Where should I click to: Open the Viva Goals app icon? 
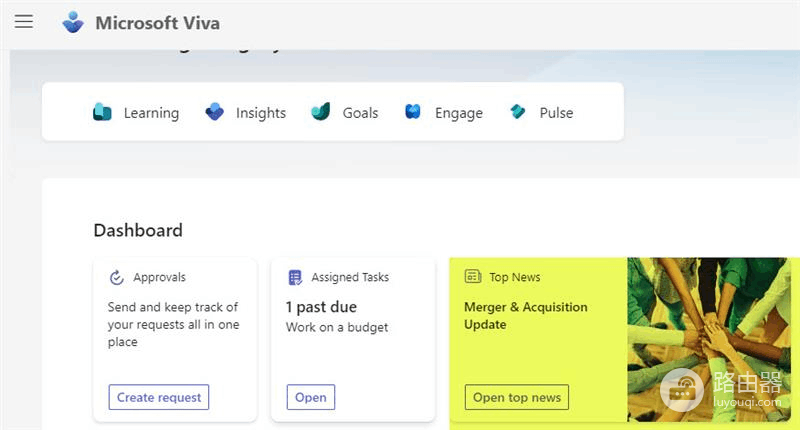point(321,112)
